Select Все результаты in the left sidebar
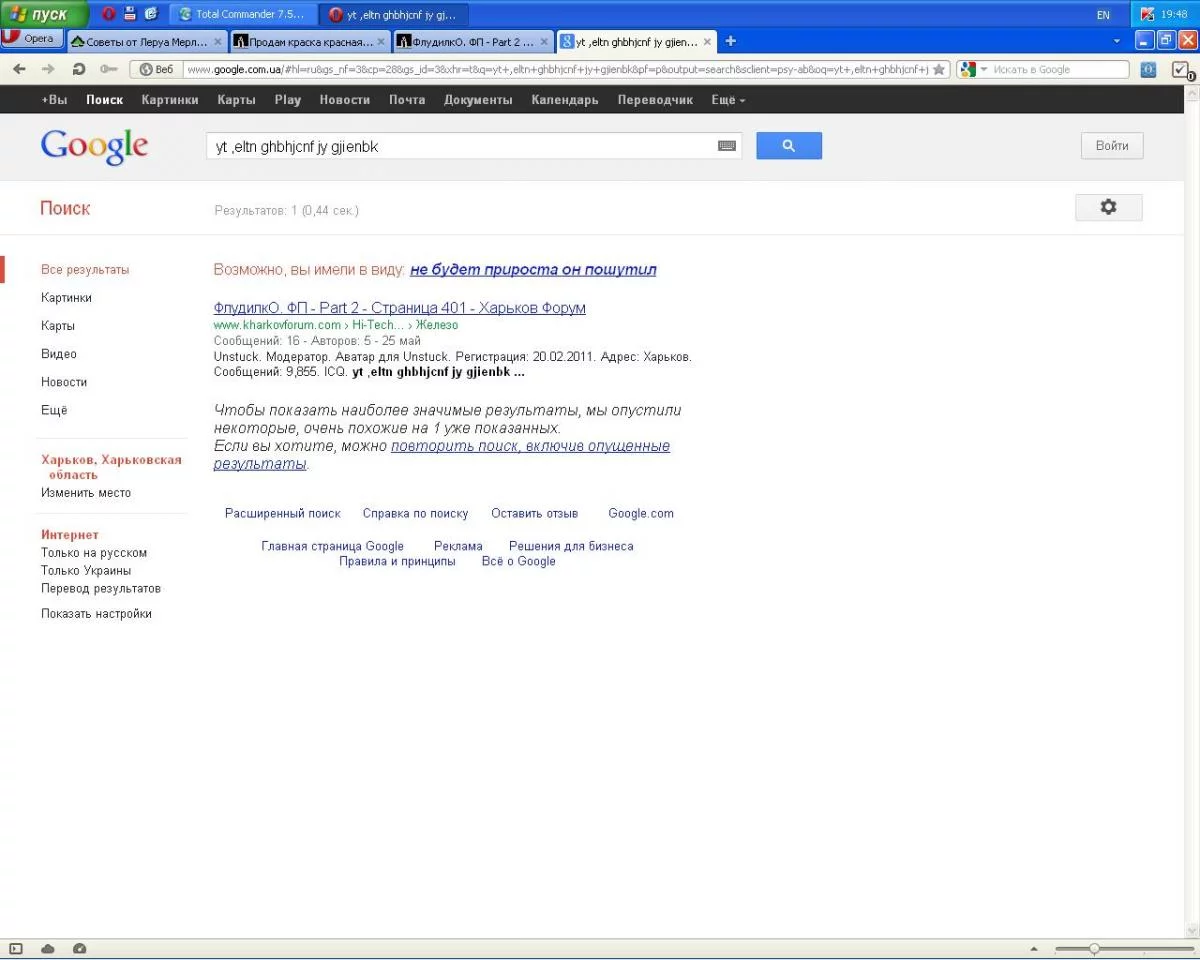1200x960 pixels. [85, 270]
